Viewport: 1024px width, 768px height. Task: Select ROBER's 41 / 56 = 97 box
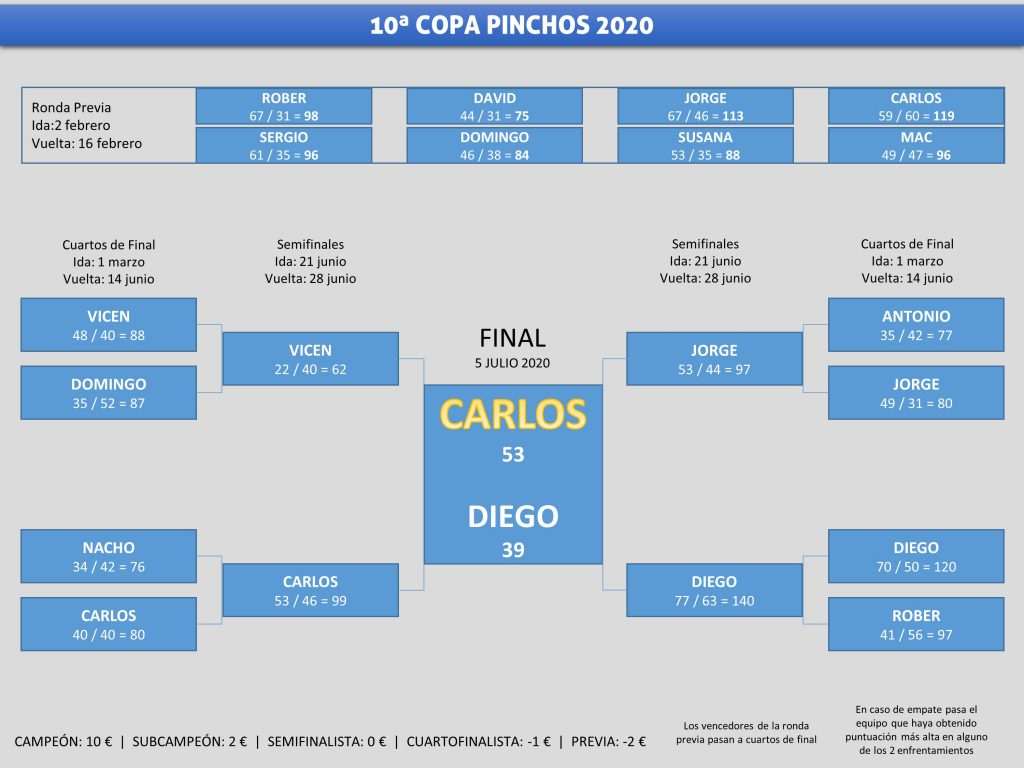click(916, 625)
